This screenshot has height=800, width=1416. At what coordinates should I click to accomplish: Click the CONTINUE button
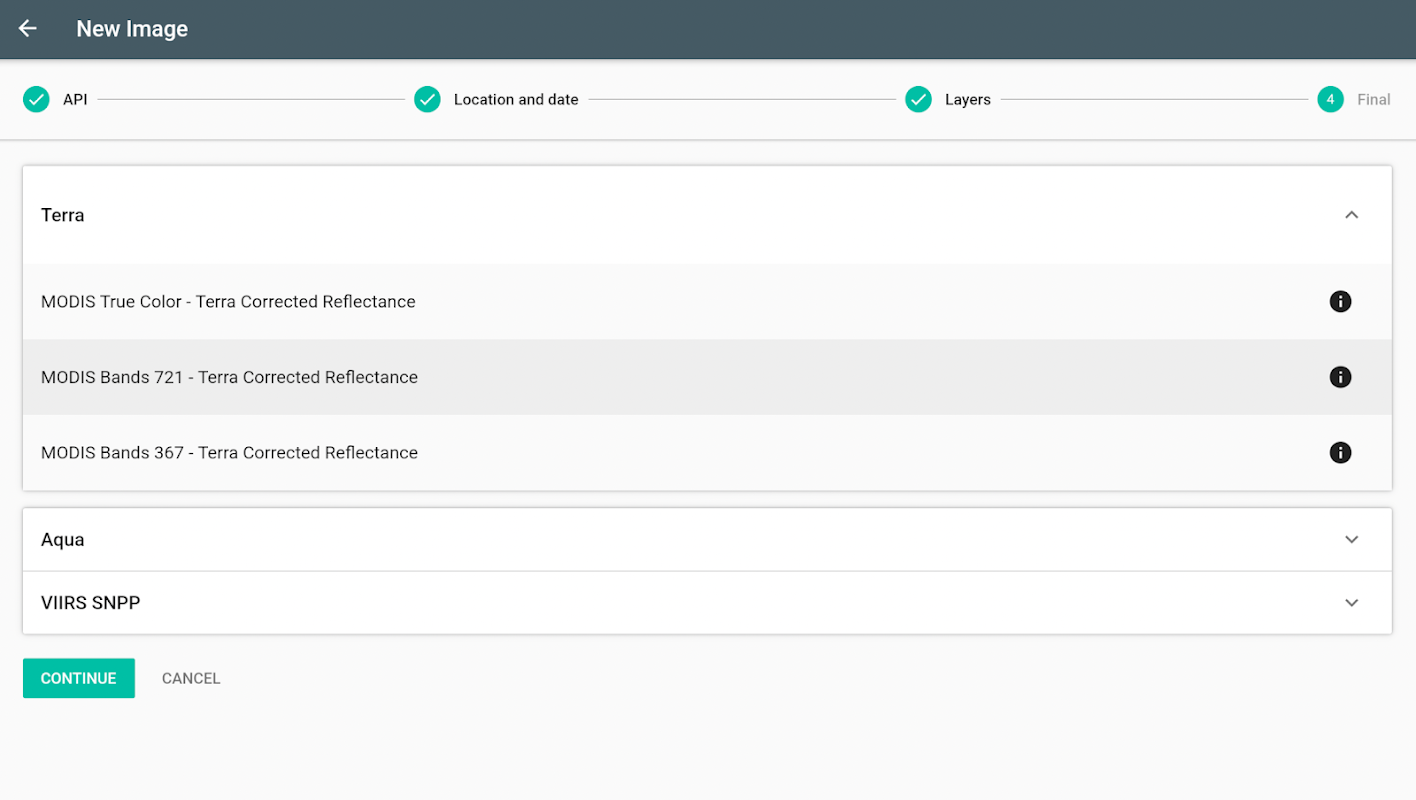coord(79,678)
